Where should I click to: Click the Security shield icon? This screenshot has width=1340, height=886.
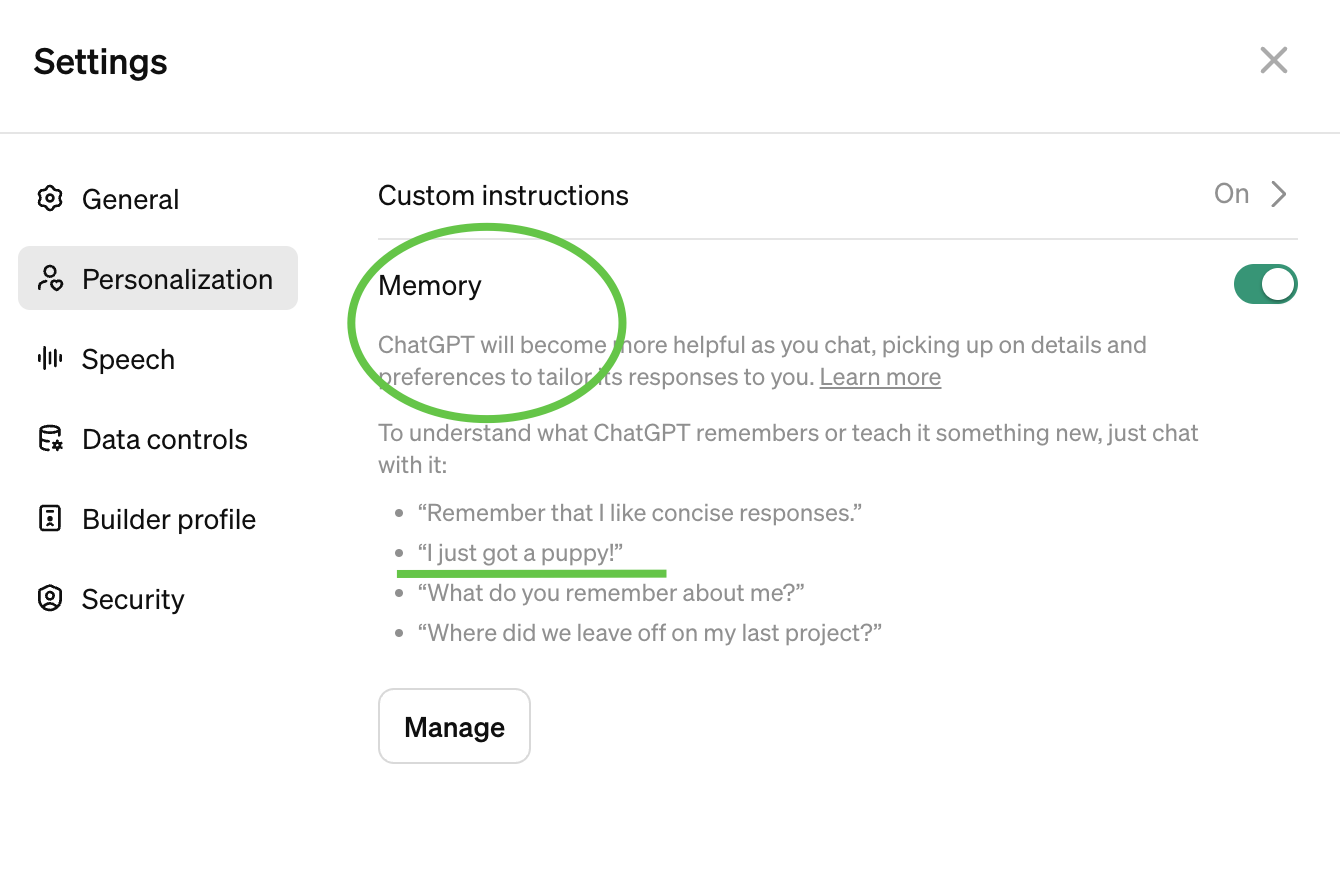[x=50, y=599]
